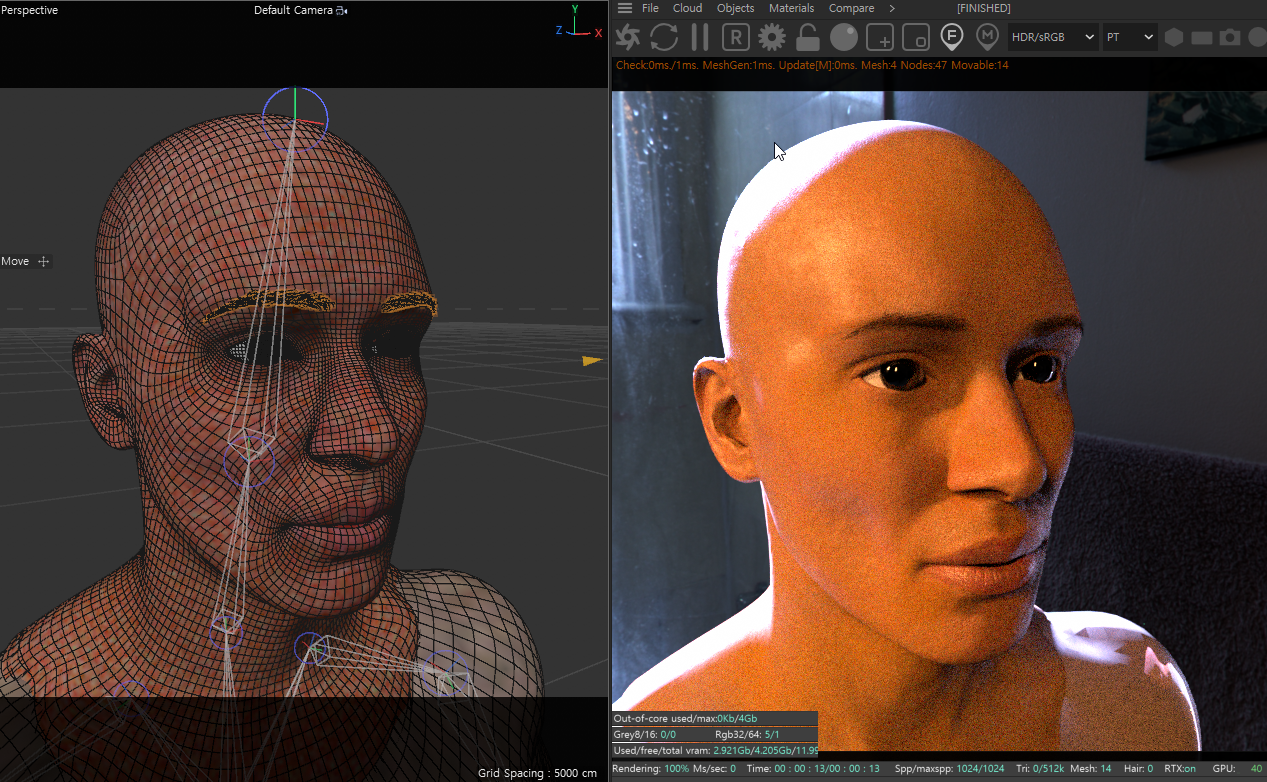The width and height of the screenshot is (1267, 782).
Task: Click the GPU status entry
Action: point(1238,768)
